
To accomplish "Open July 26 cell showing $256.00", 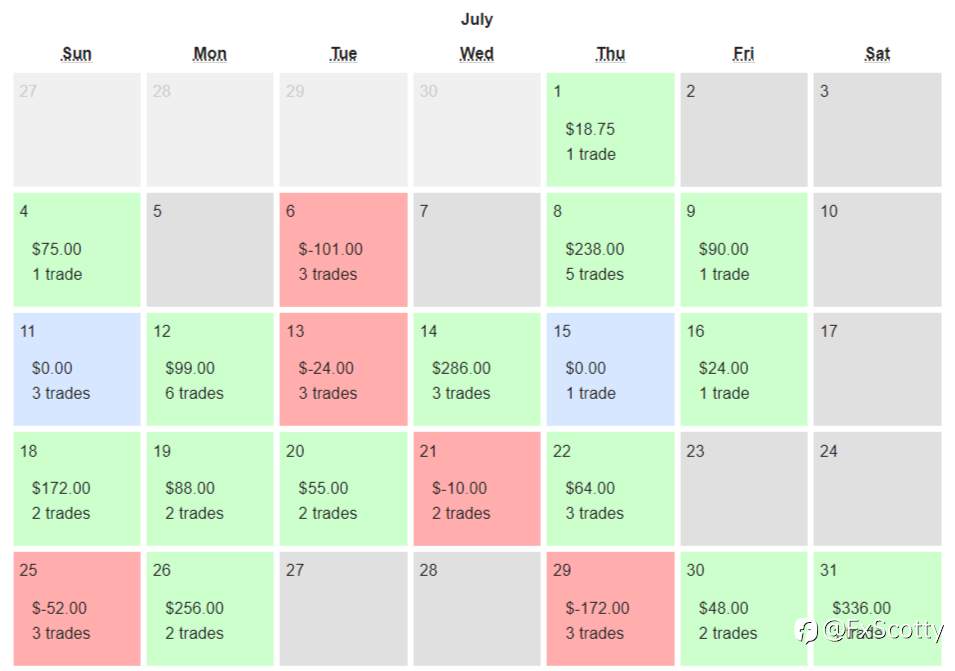I will [210, 608].
